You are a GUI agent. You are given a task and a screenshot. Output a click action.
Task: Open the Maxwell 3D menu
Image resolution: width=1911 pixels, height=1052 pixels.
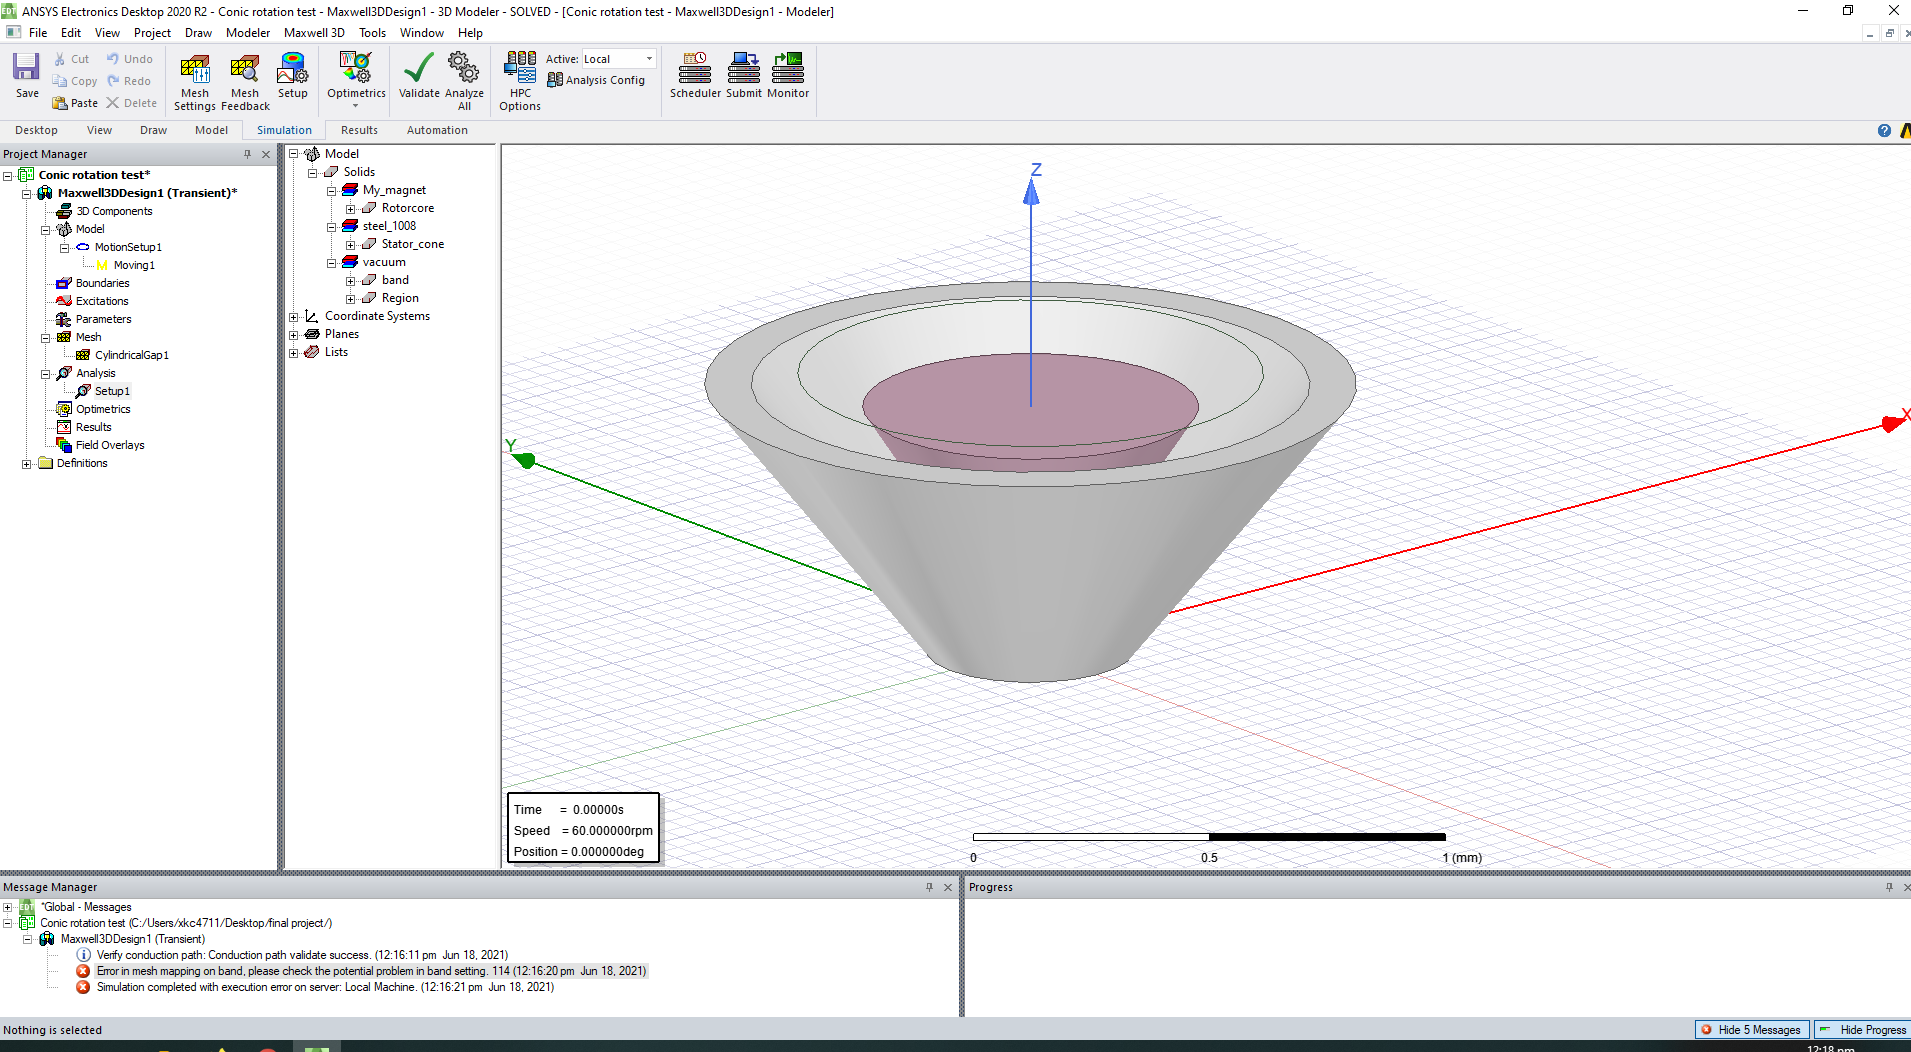[x=314, y=33]
